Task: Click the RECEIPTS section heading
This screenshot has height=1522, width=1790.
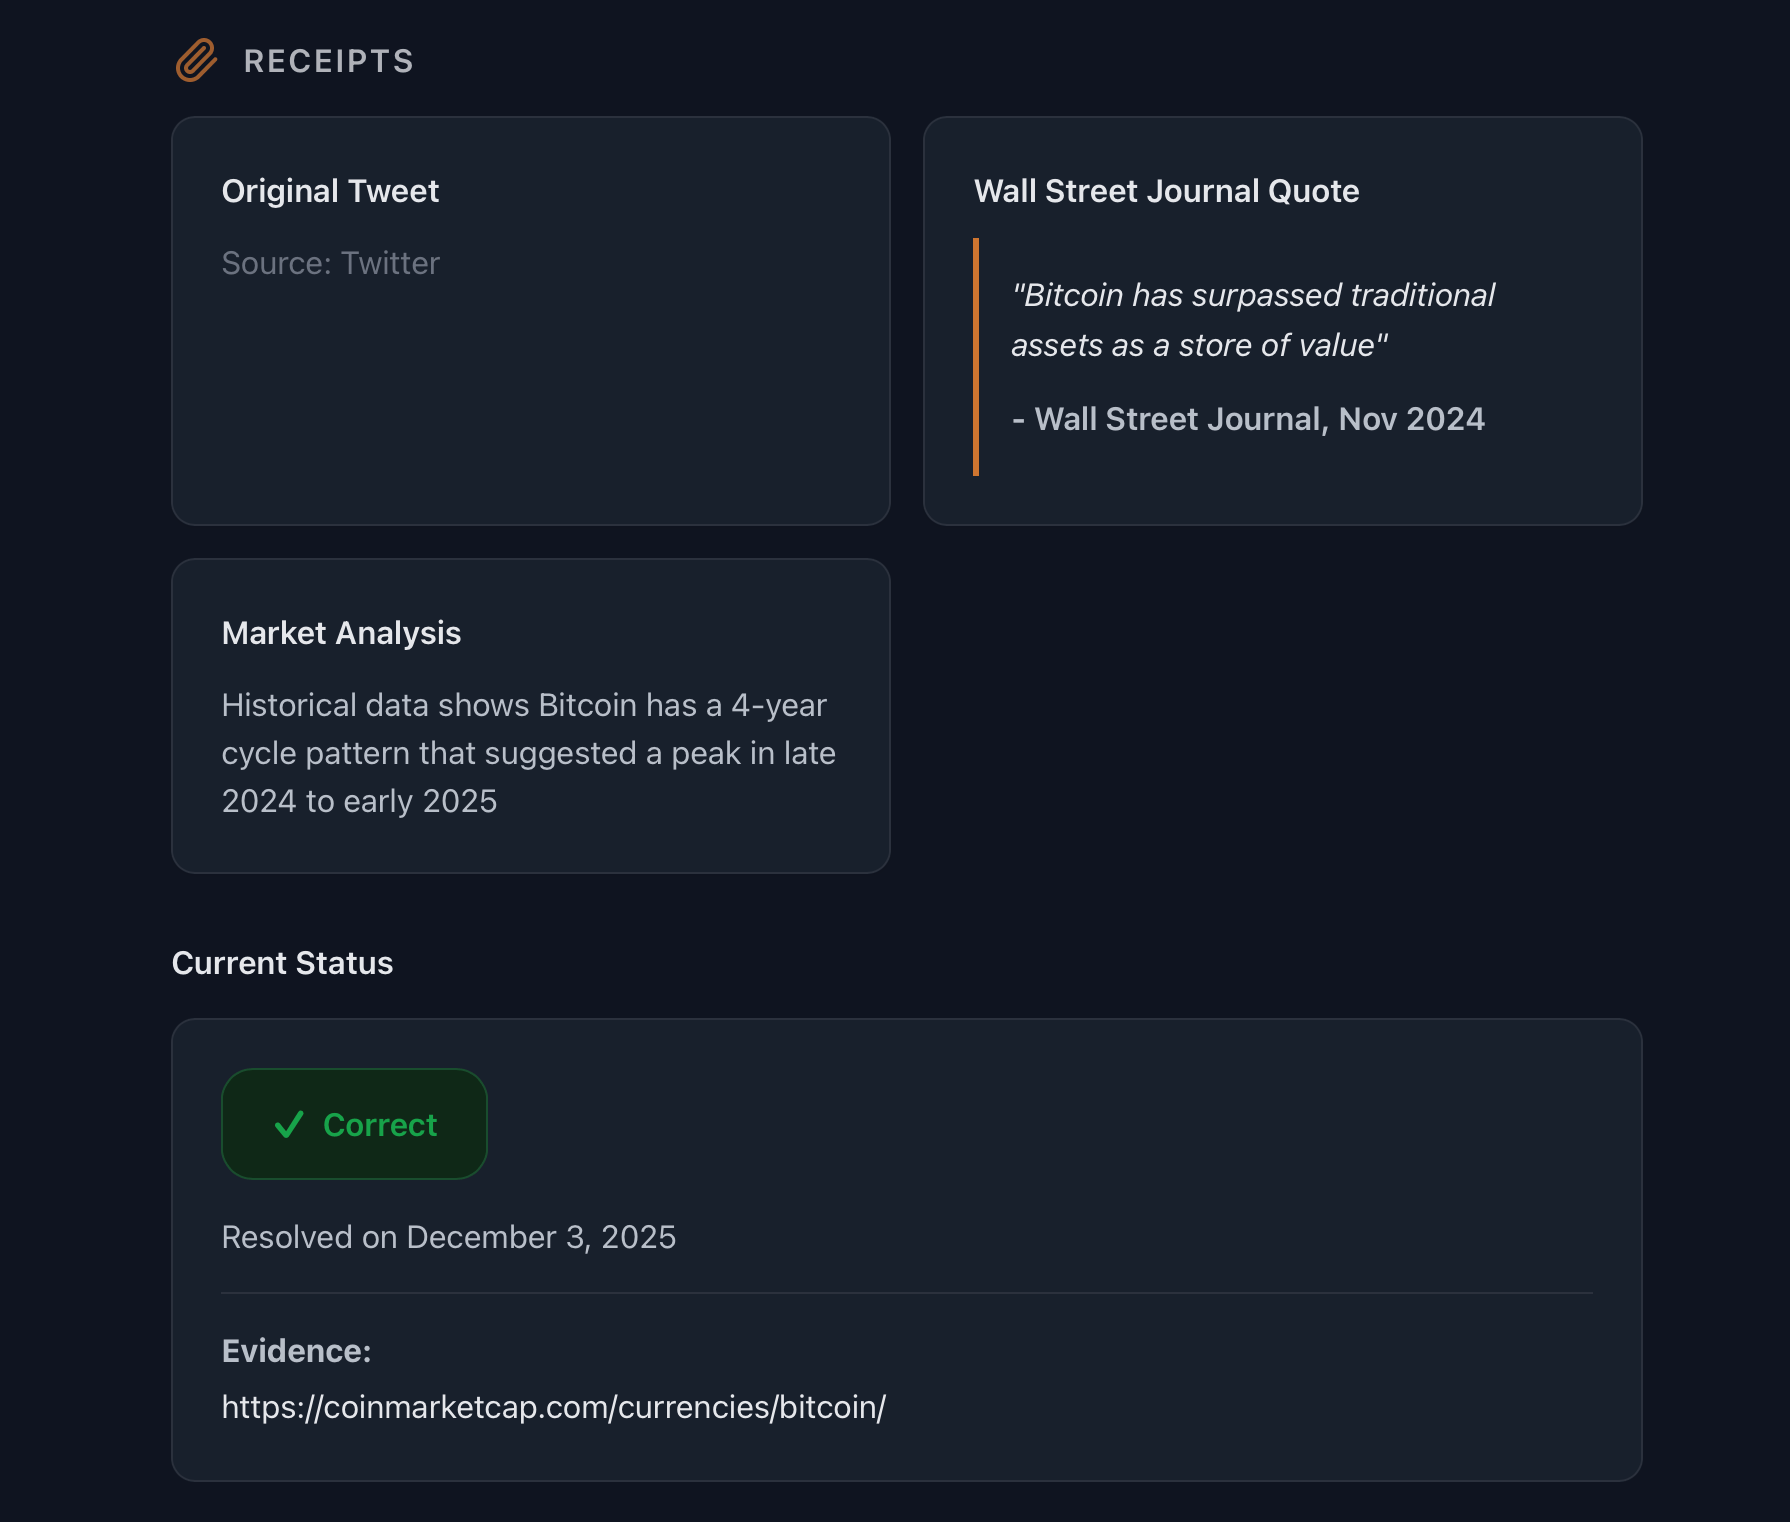Action: [328, 60]
